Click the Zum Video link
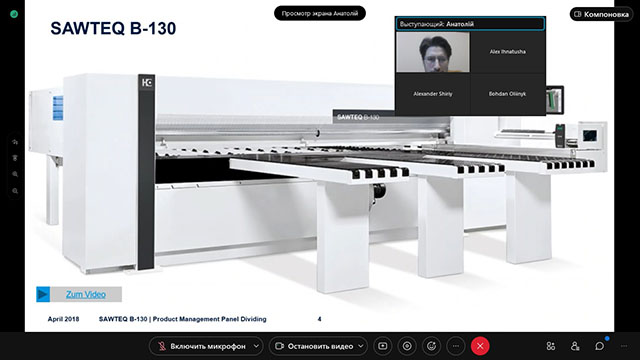Image resolution: width=640 pixels, height=360 pixels. point(86,294)
